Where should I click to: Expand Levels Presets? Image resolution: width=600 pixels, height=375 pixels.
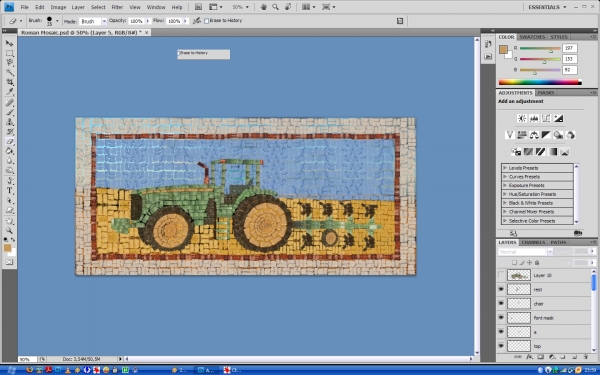click(x=505, y=168)
